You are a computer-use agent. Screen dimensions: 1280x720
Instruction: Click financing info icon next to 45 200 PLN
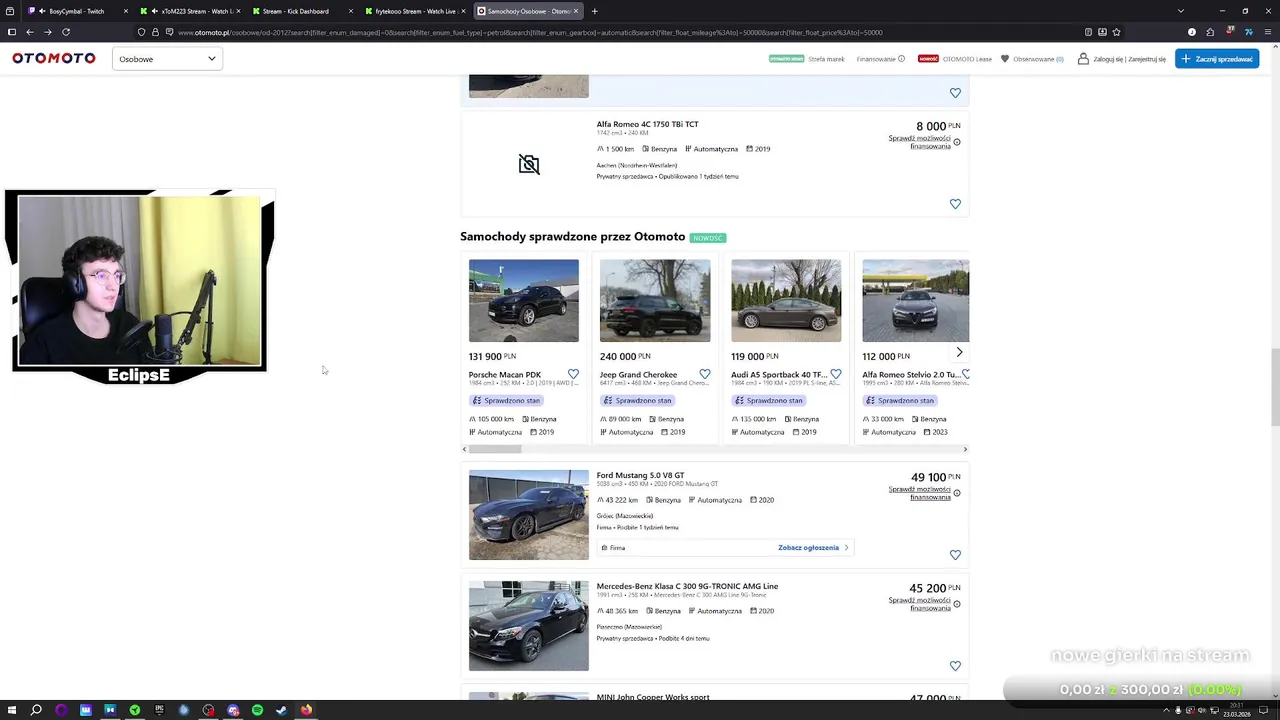tap(957, 604)
